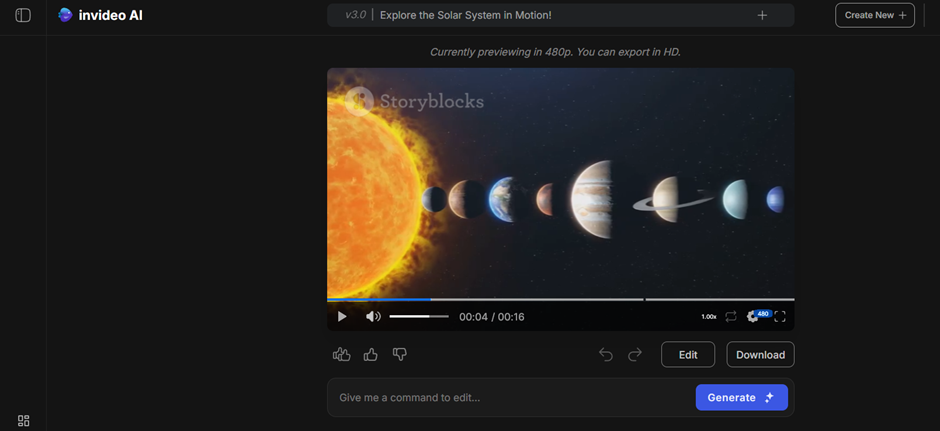The width and height of the screenshot is (940, 431).
Task: Open the apps grid icon
Action: (23, 420)
